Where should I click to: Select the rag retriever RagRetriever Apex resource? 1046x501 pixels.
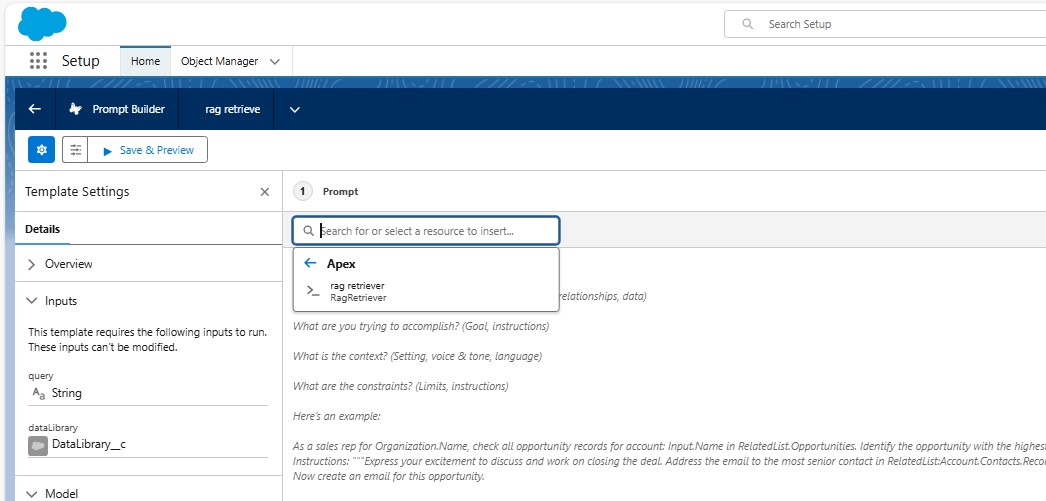(426, 292)
